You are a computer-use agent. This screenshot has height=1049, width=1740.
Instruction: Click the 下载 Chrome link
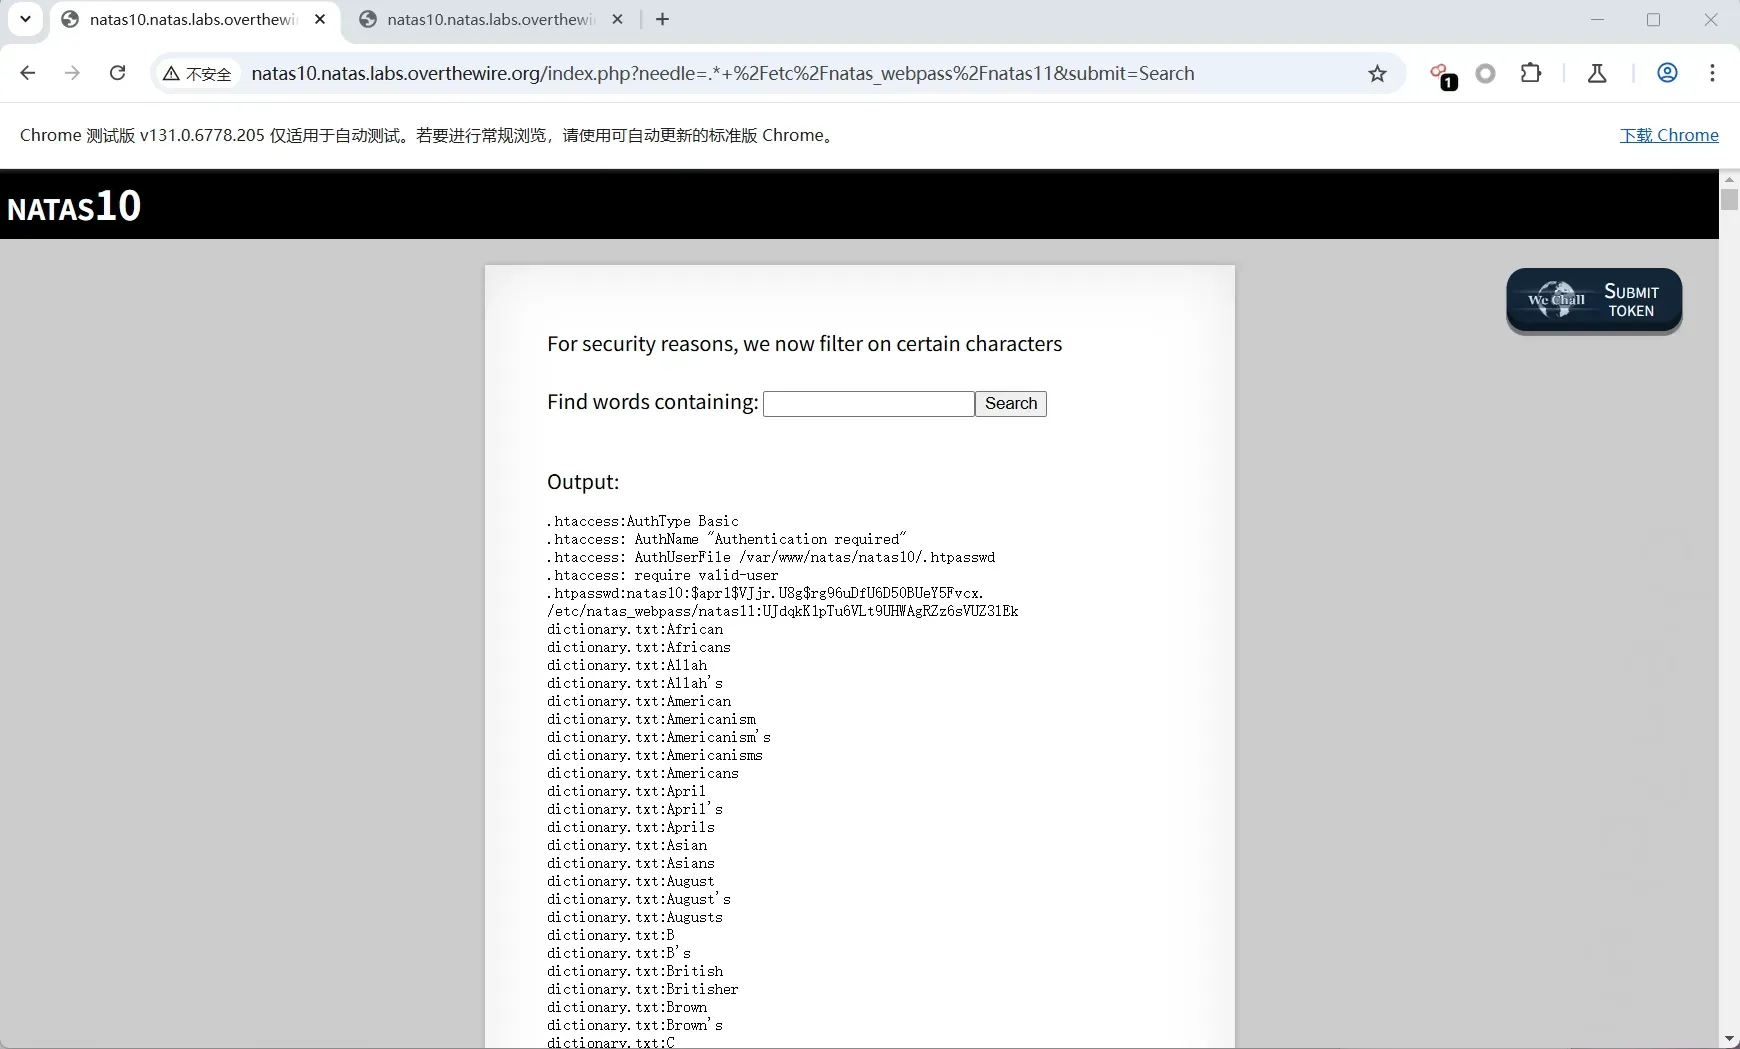(1668, 135)
